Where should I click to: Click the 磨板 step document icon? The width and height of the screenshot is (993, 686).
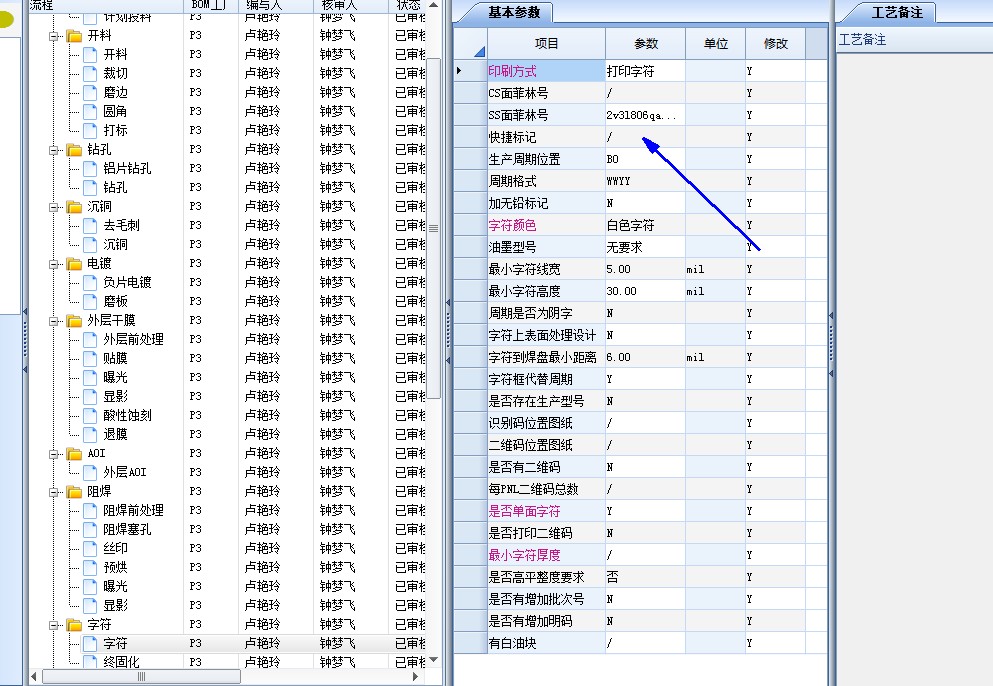pyautogui.click(x=91, y=302)
